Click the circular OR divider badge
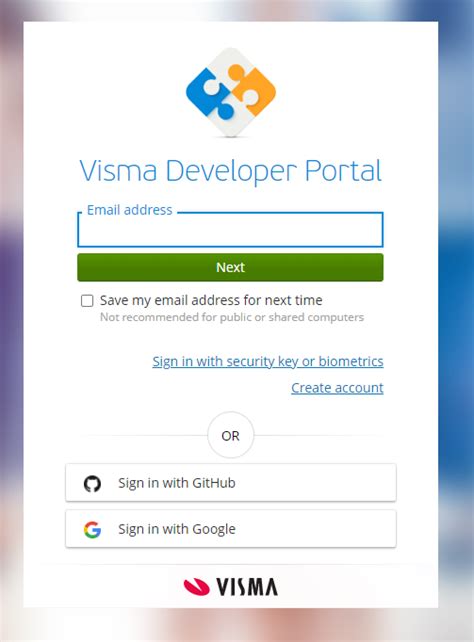Screen dimensions: 474x642 pyautogui.click(x=230, y=435)
